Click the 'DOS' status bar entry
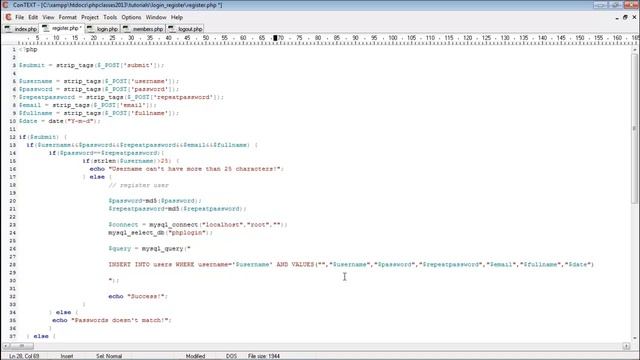The width and height of the screenshot is (640, 360). (231, 356)
